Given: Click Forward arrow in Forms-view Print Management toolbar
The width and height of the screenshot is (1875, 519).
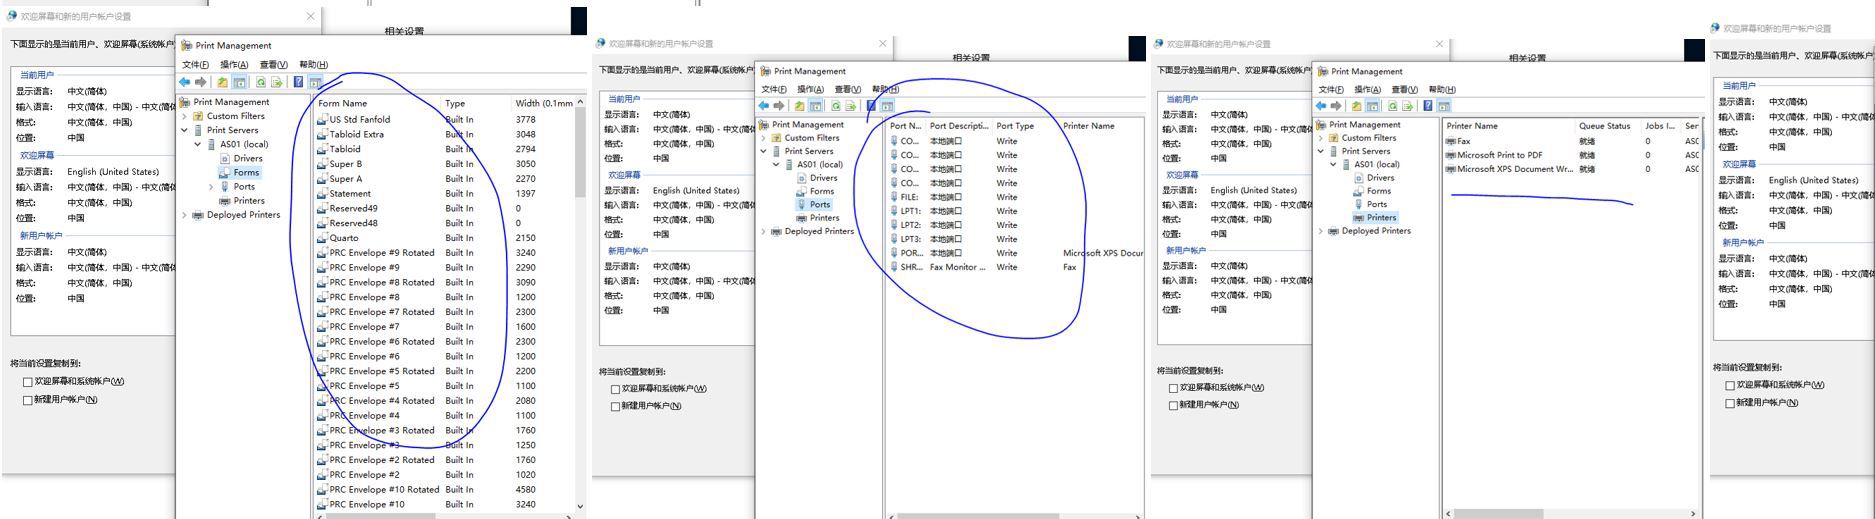Looking at the screenshot, I should (200, 82).
